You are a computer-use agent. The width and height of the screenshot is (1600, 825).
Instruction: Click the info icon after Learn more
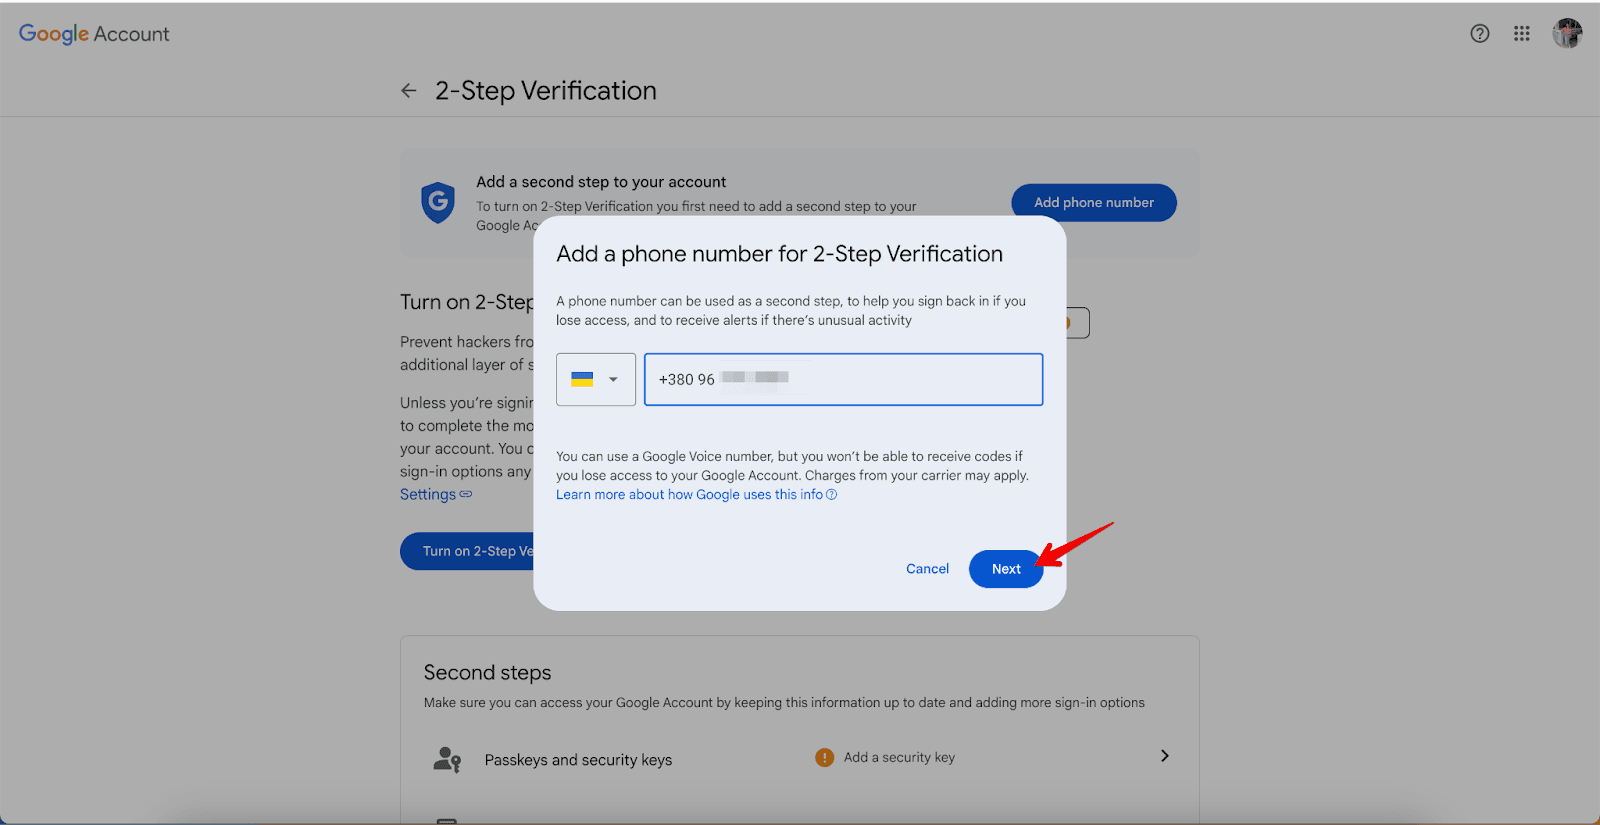832,495
